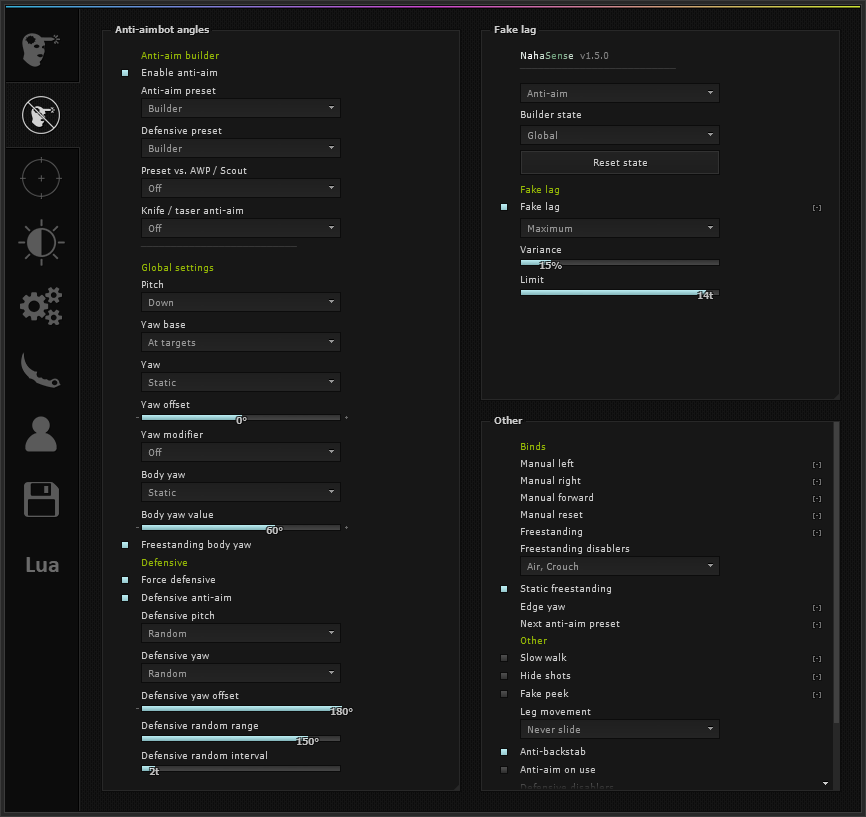This screenshot has height=817, width=866.
Task: Toggle Freestanding body yaw checkbox
Action: pyautogui.click(x=125, y=545)
